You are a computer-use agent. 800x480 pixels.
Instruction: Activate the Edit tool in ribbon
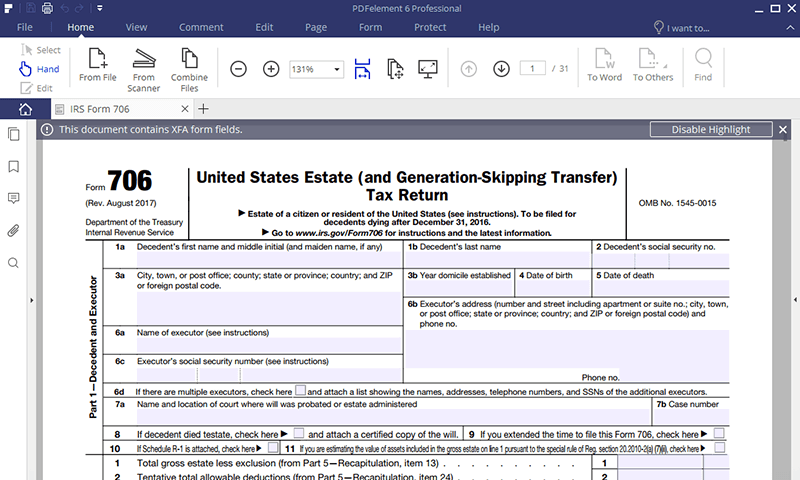[36, 88]
